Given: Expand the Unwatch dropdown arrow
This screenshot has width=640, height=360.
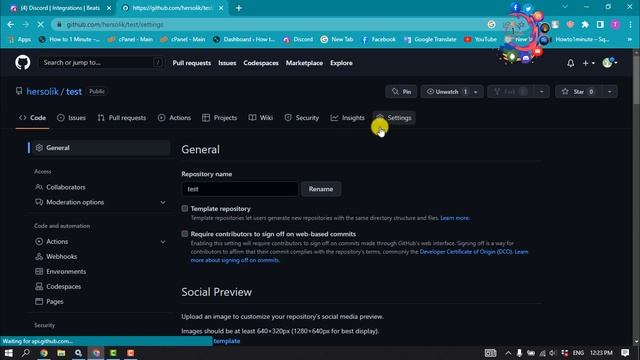Looking at the screenshot, I should point(476,92).
